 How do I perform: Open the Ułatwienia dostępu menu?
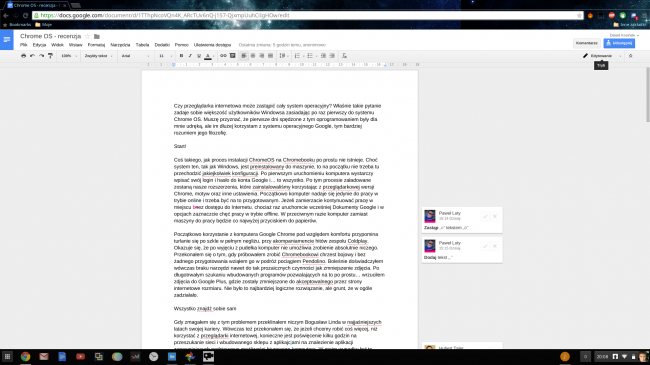(x=212, y=45)
